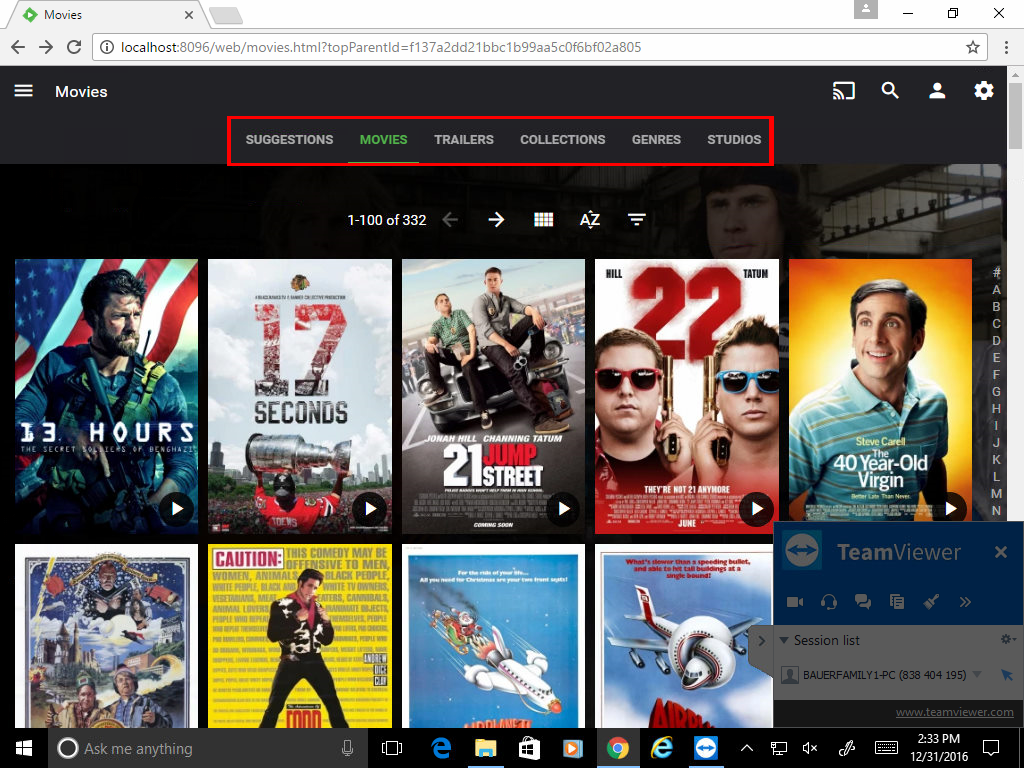The image size is (1024, 768).
Task: Play the 21 Jump Street movie
Action: [564, 508]
